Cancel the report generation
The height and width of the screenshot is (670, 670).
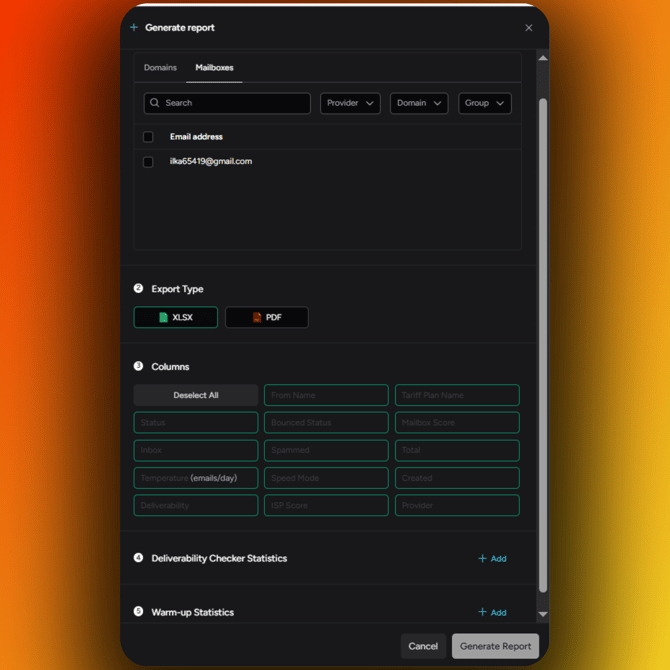click(x=423, y=646)
